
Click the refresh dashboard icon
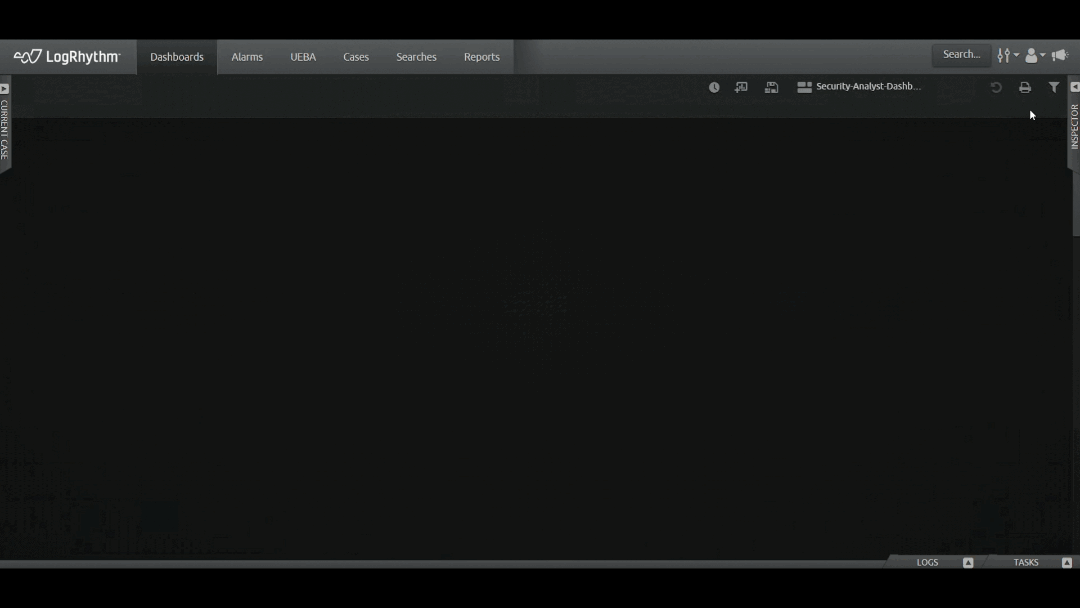pos(996,87)
